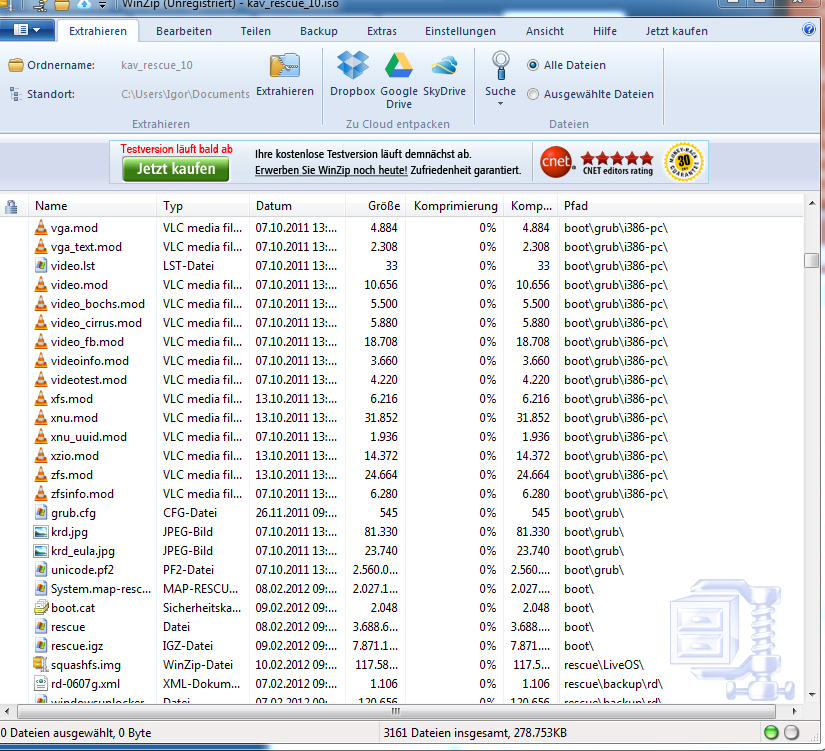Open the Einstellungen tab
Image resolution: width=825 pixels, height=751 pixels.
[x=460, y=31]
